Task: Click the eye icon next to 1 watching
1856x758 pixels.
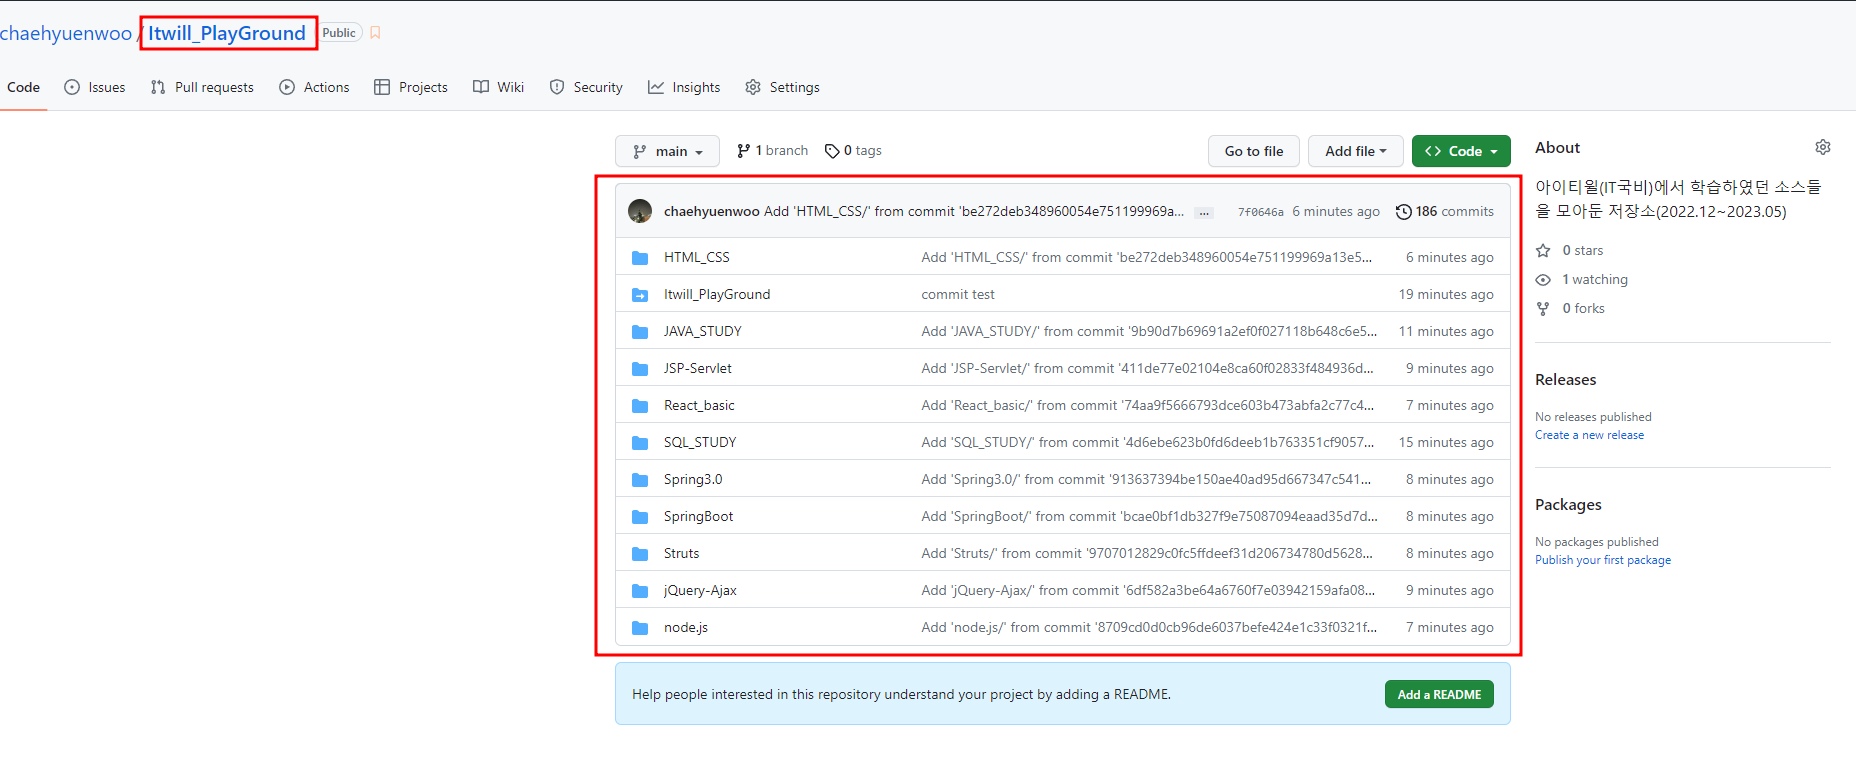Action: (x=1543, y=280)
